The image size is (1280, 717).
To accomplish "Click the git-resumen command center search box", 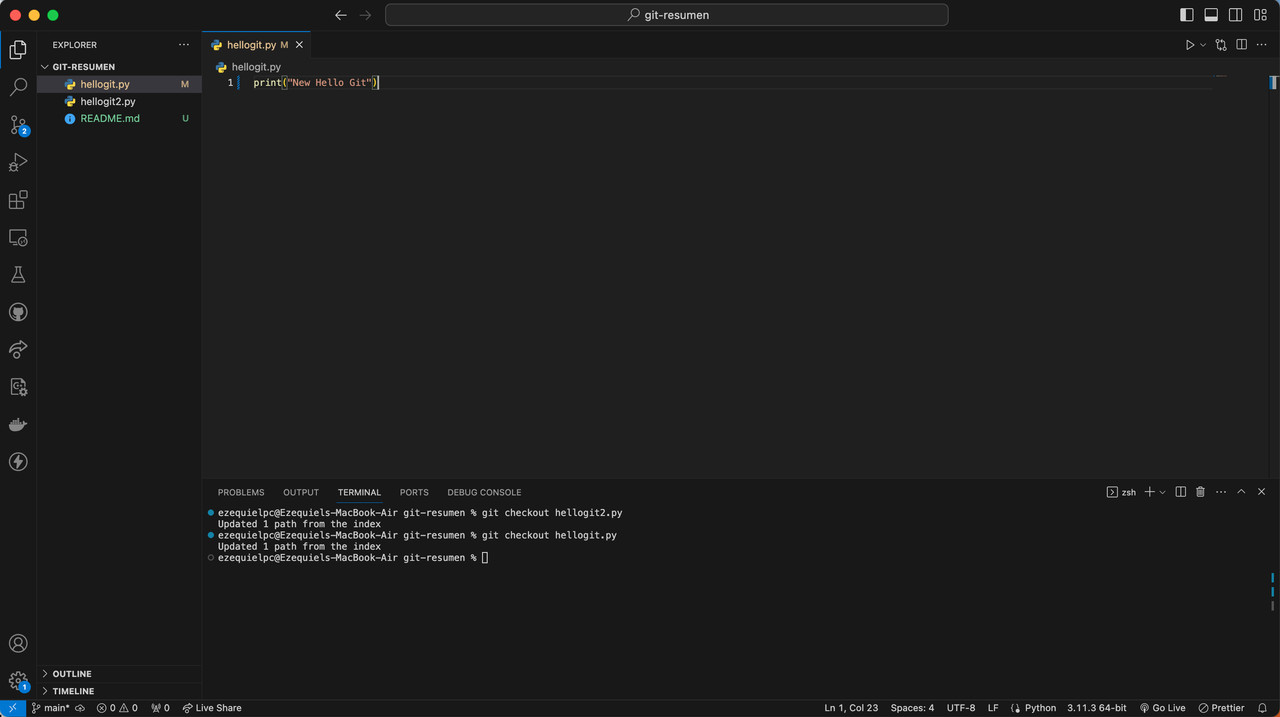I will (x=667, y=15).
